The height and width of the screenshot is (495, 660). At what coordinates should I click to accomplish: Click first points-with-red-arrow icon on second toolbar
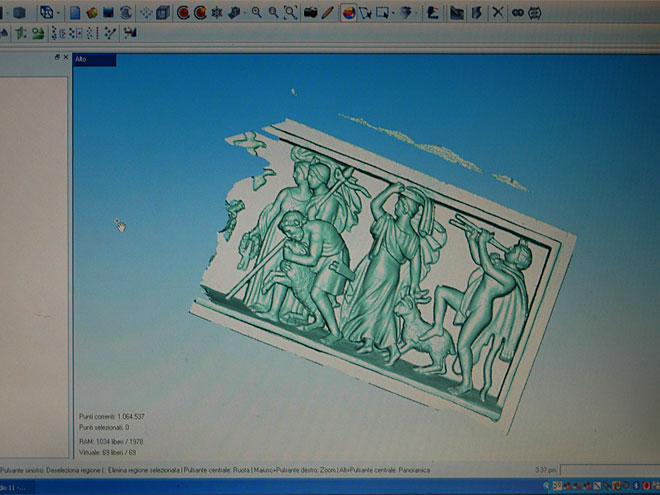(x=59, y=33)
